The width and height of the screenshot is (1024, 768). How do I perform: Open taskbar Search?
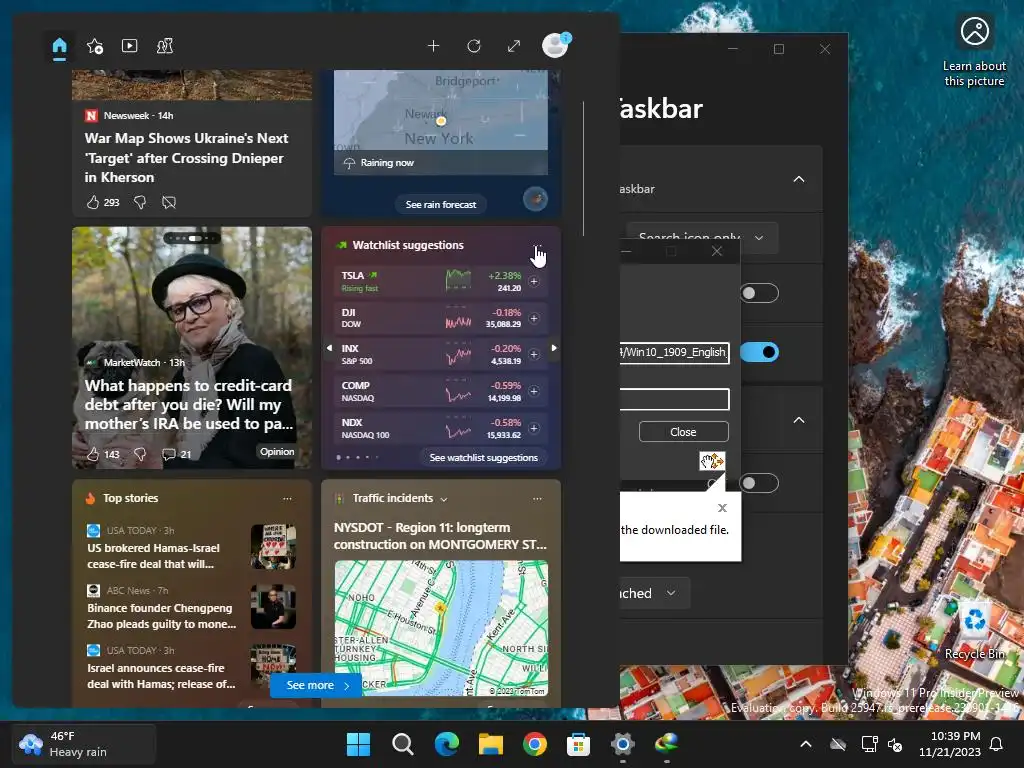point(402,744)
